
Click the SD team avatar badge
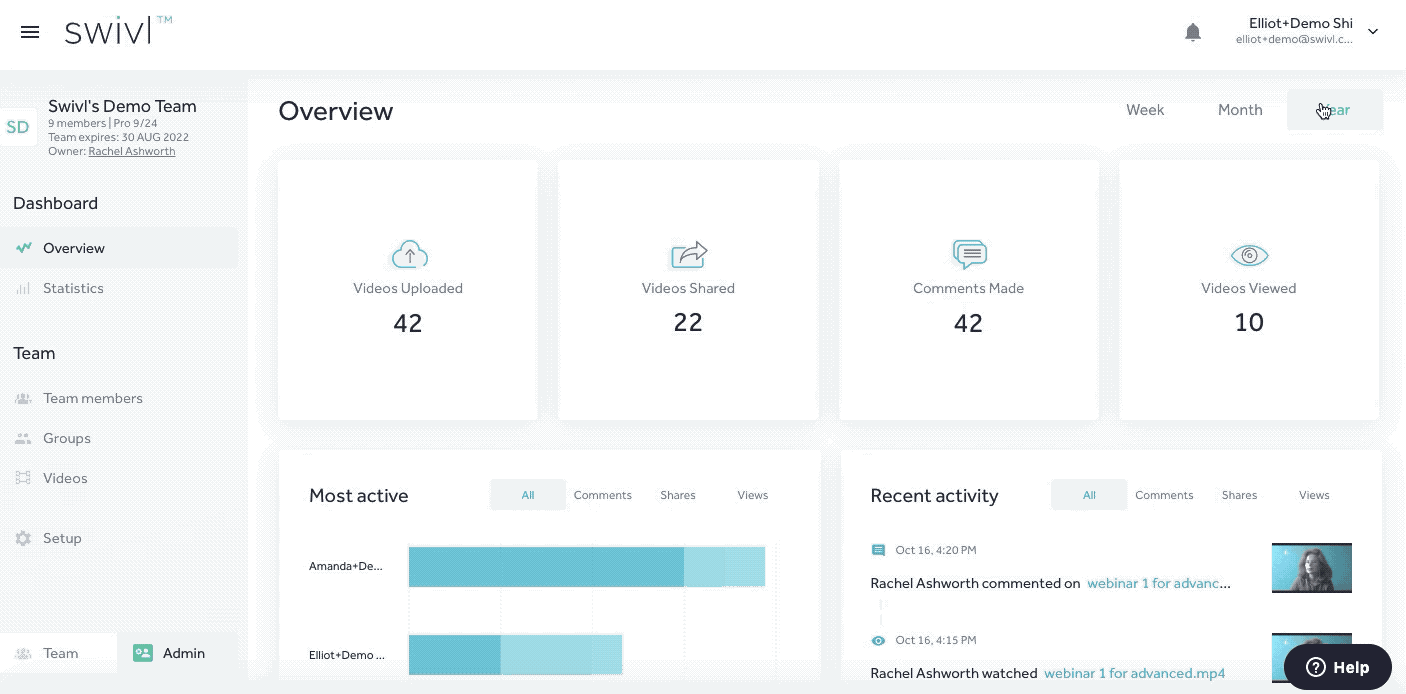18,127
